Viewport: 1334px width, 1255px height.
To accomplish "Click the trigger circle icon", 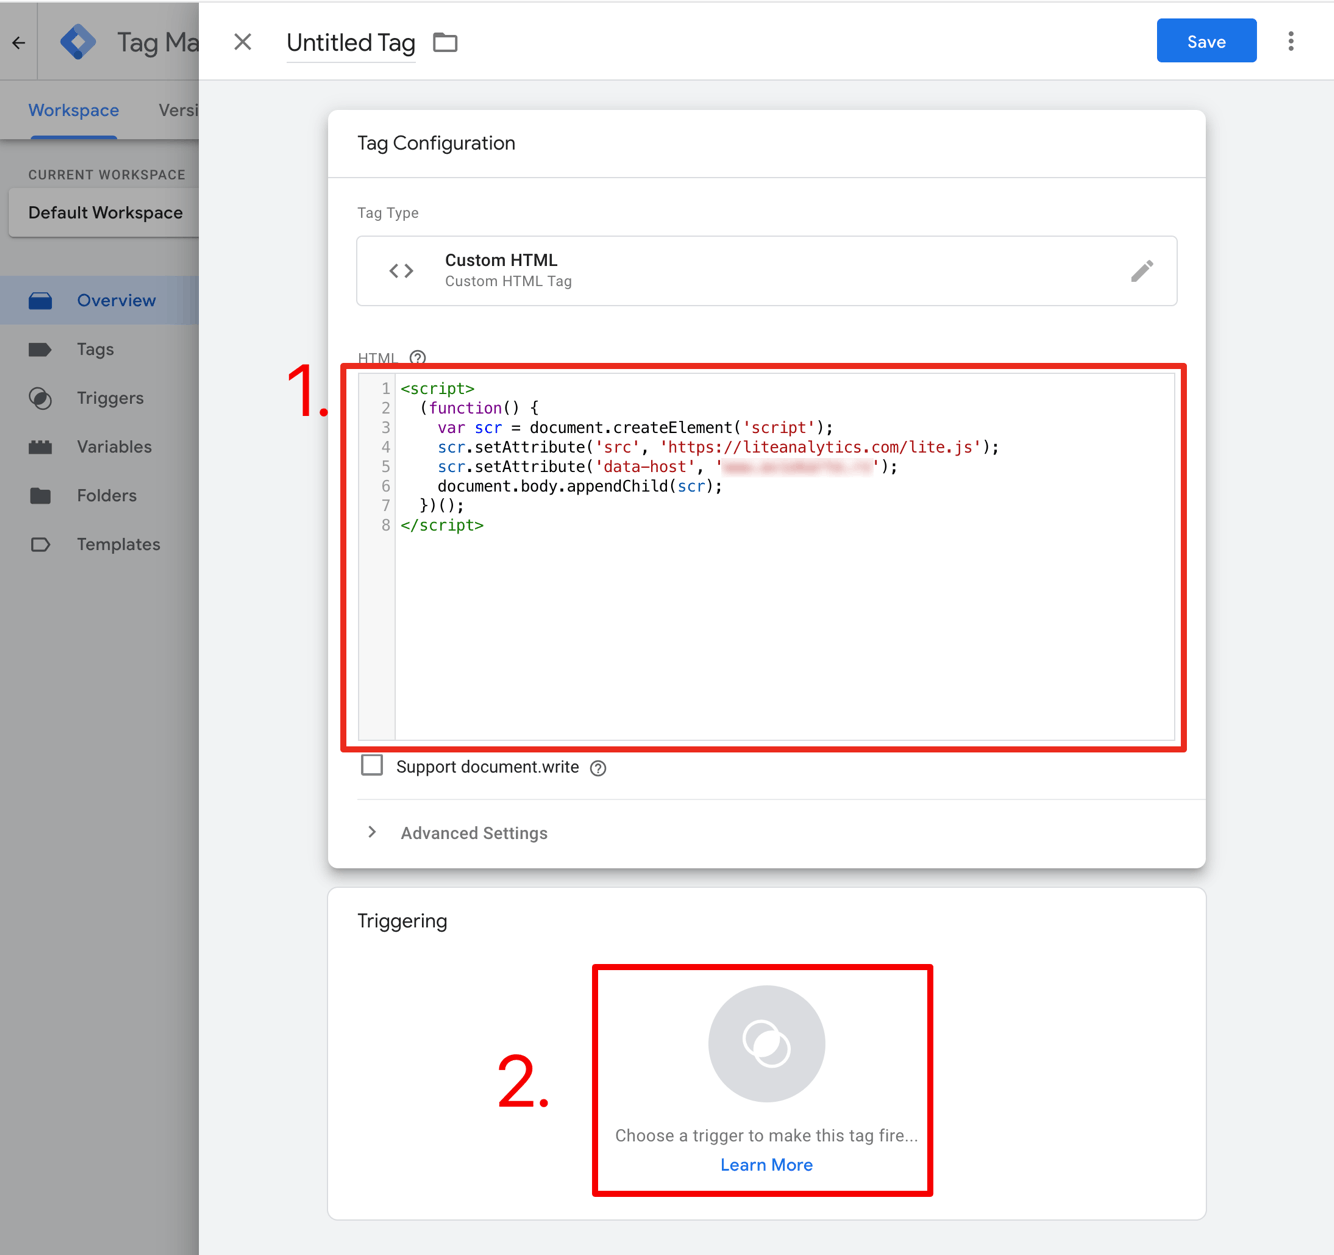I will 766,1044.
